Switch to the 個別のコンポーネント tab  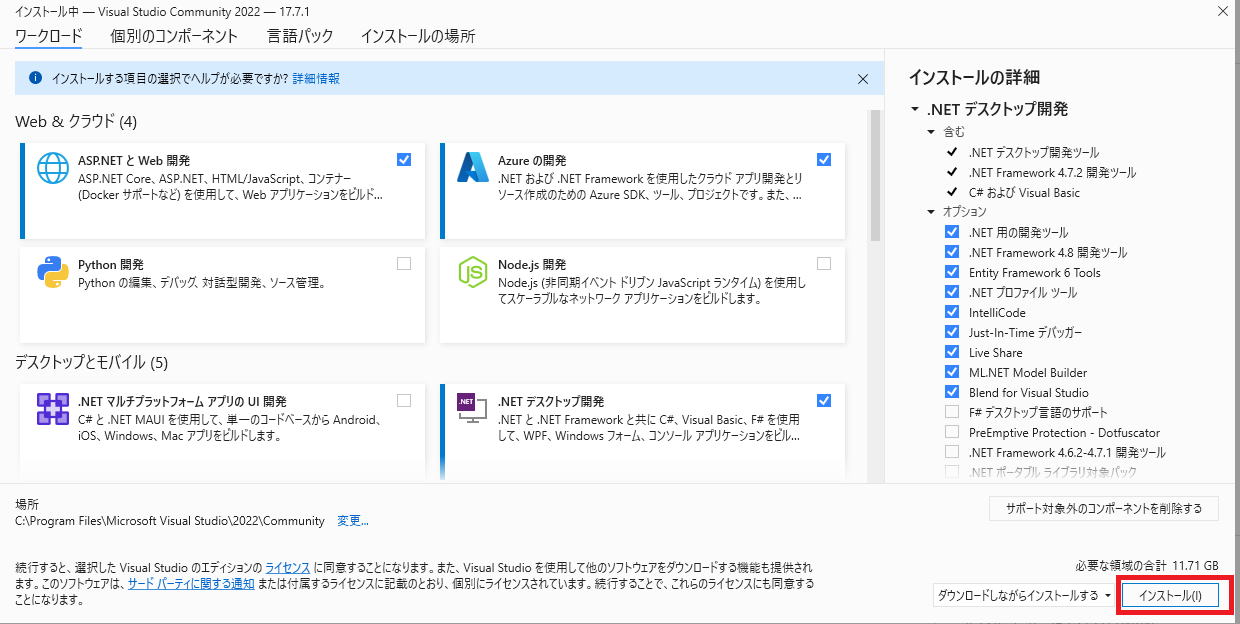pos(174,36)
